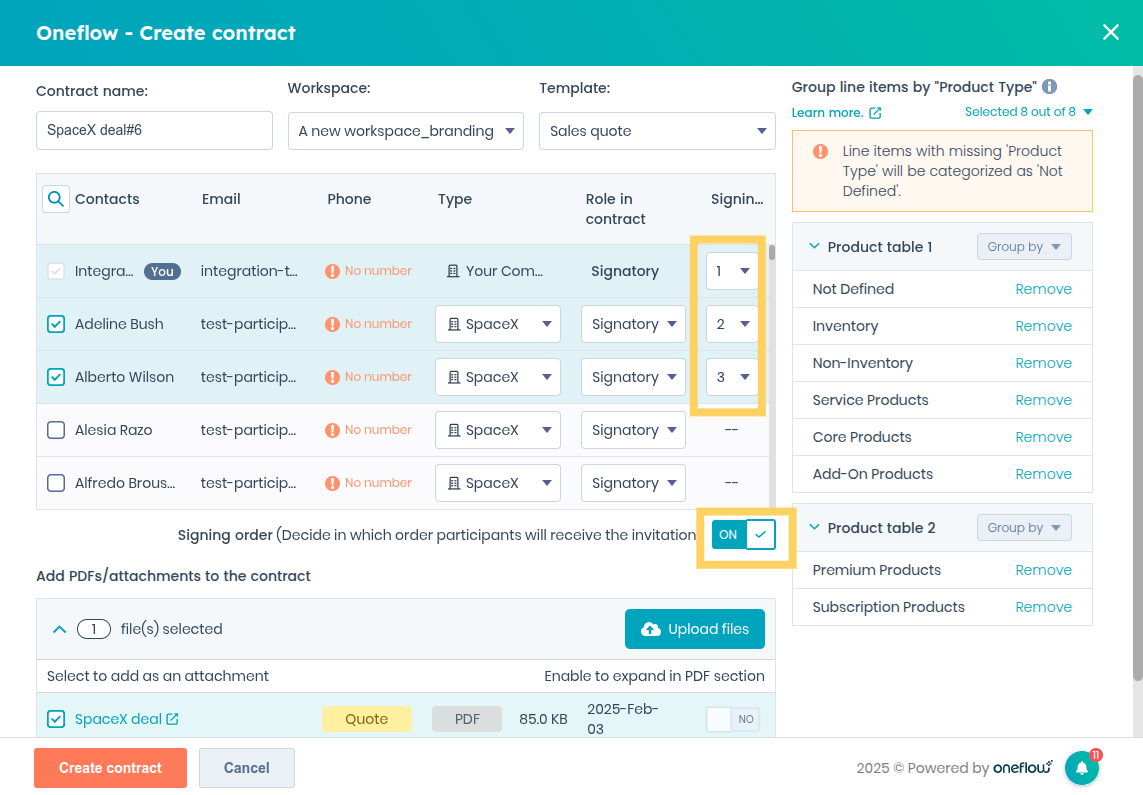Click the No number warning icon in Integra row
This screenshot has width=1143, height=795.
tap(332, 271)
